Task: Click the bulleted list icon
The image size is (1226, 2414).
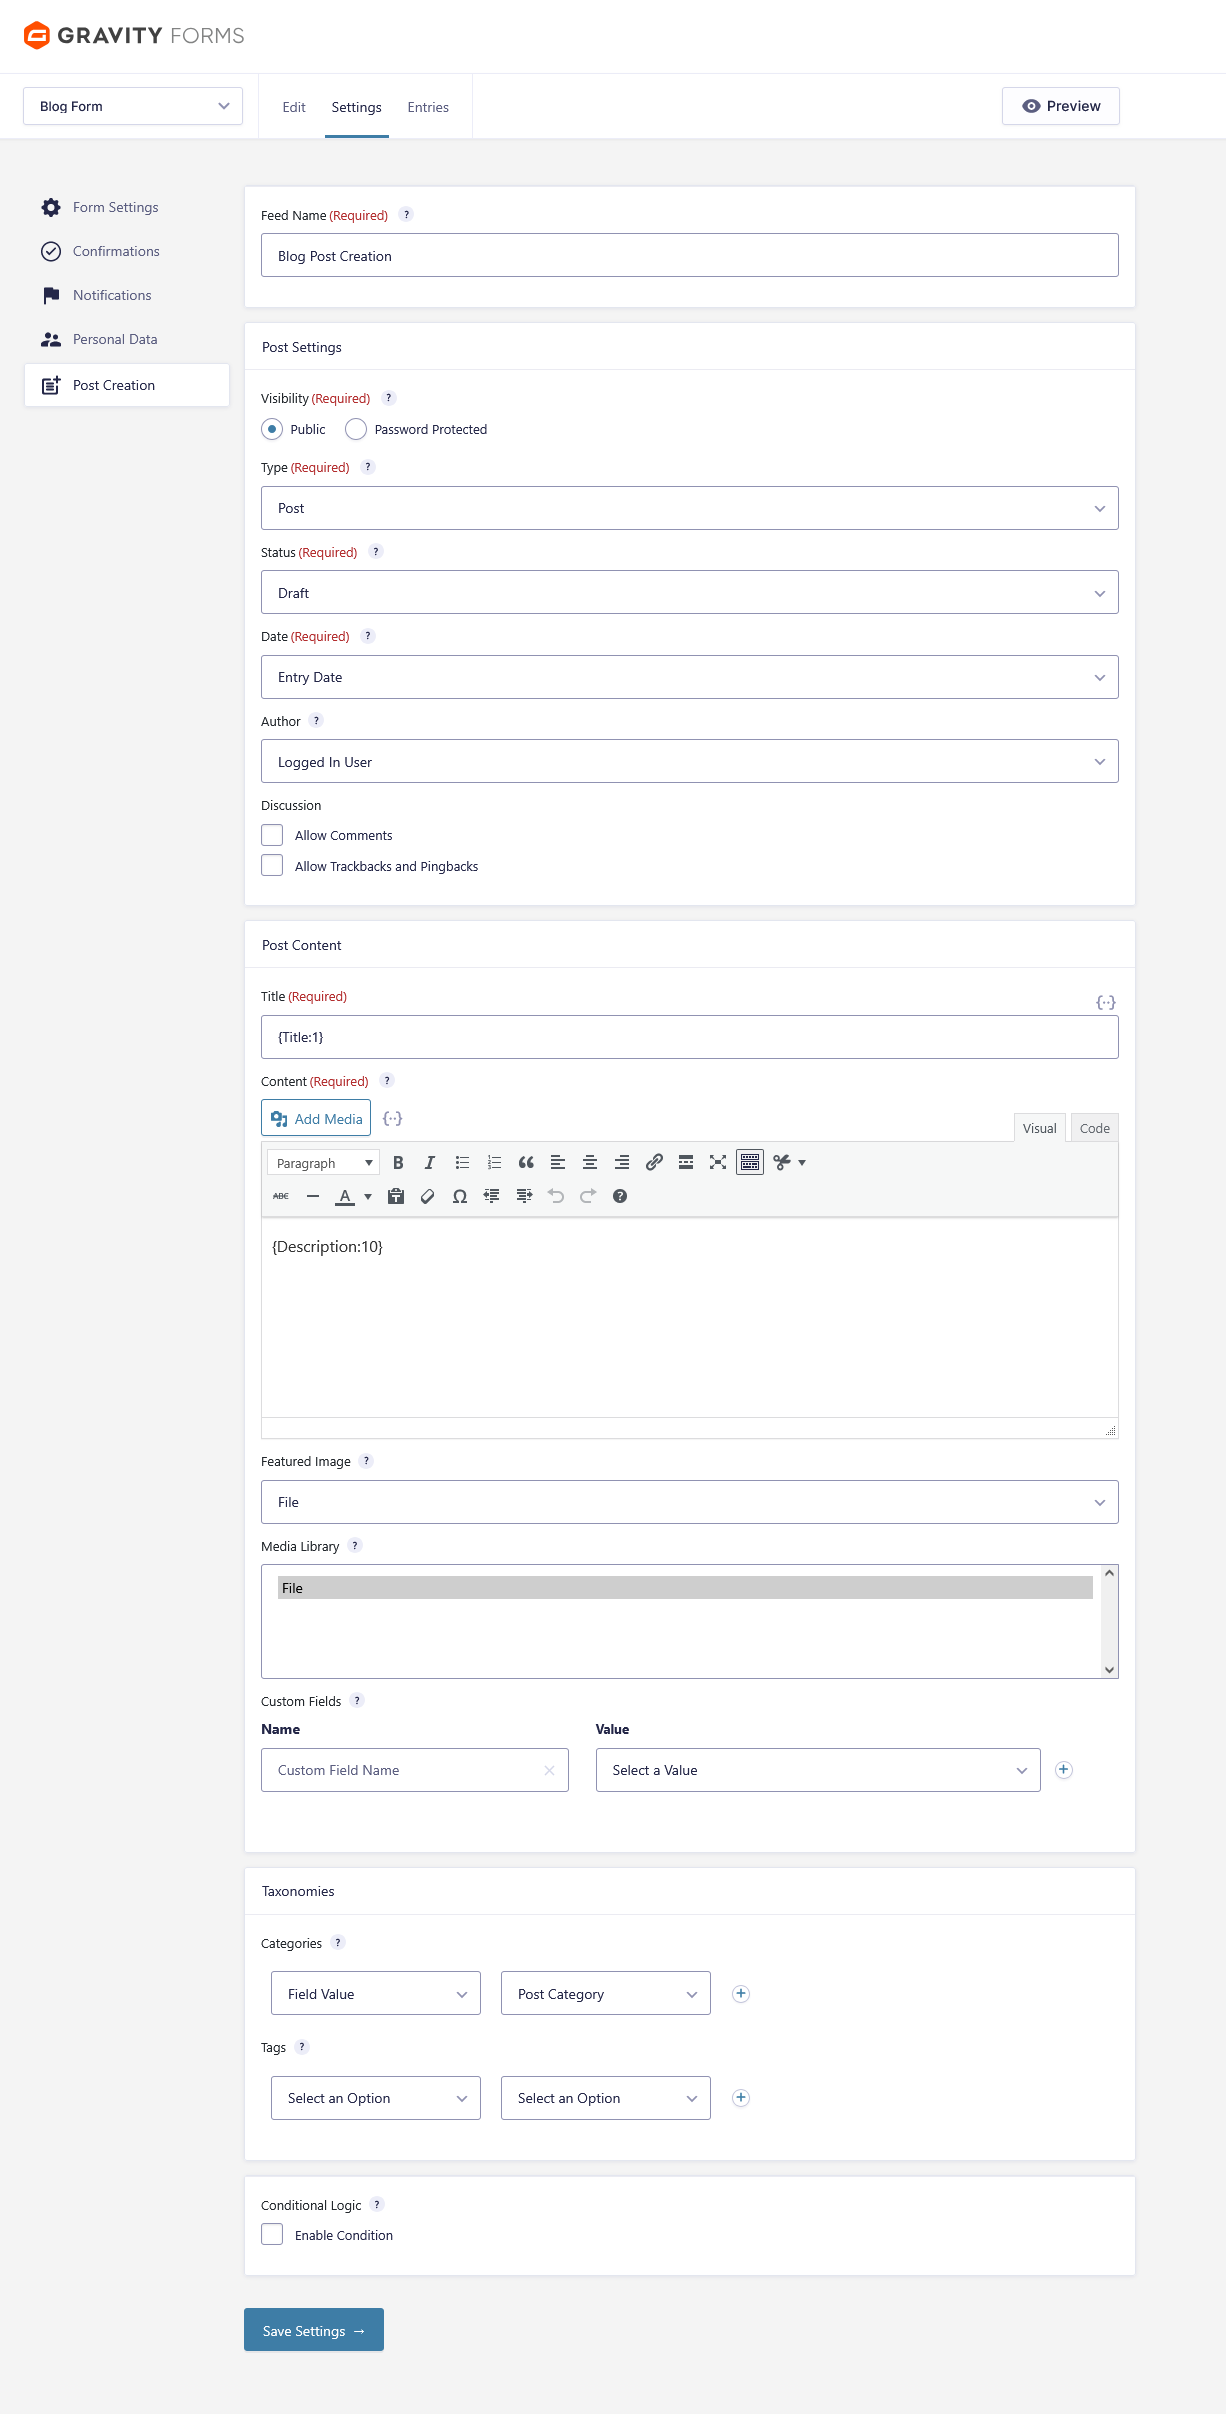Action: 462,1162
